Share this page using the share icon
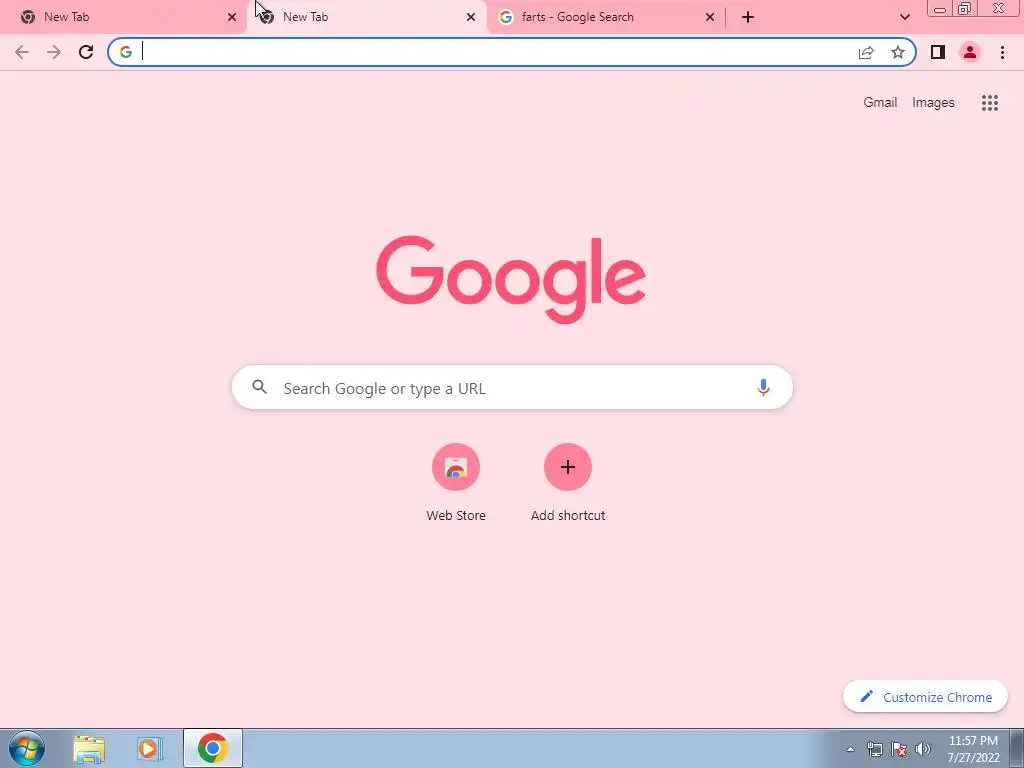This screenshot has width=1024, height=768. coord(866,52)
